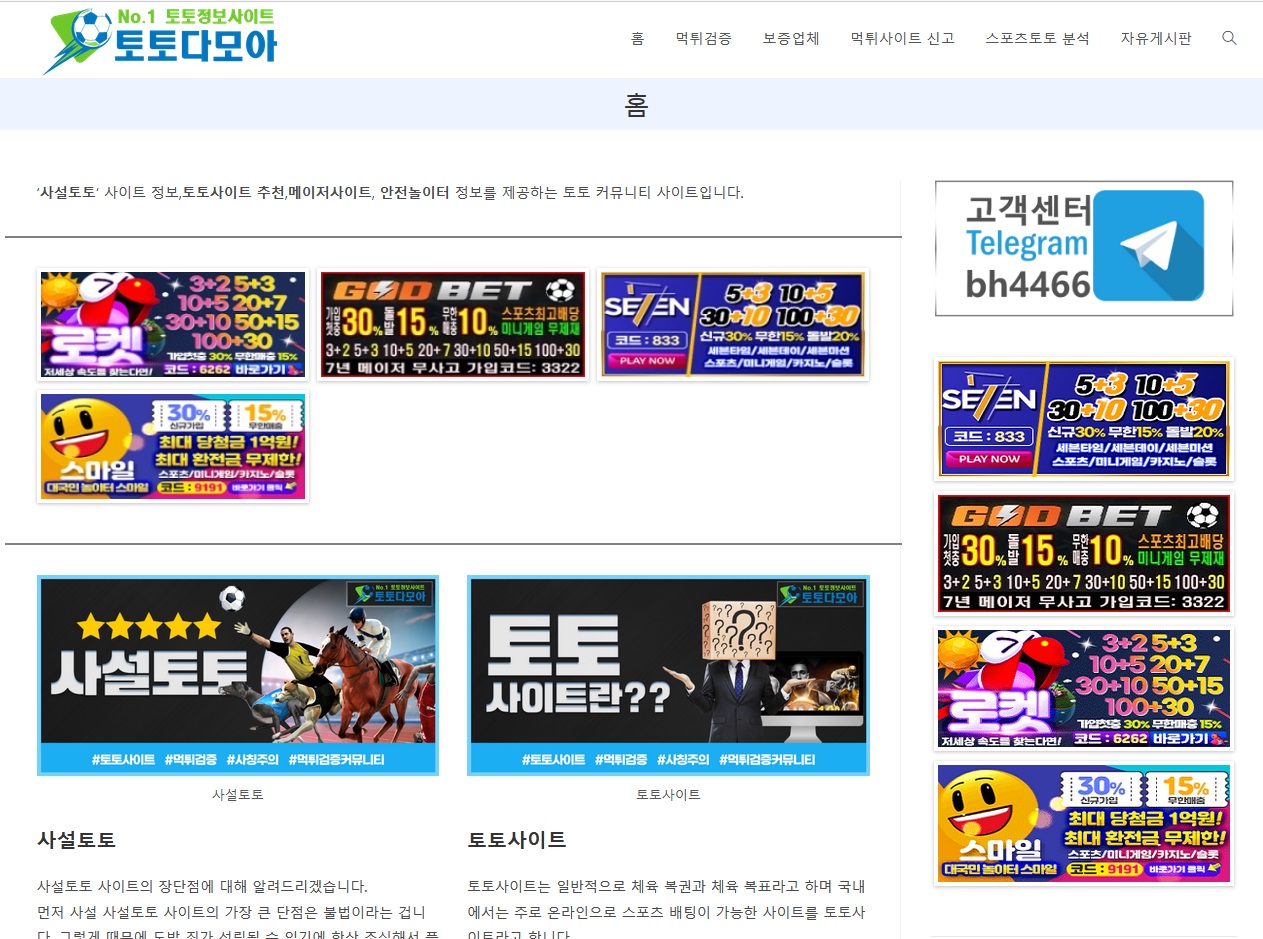Go to the 먹튀검증 menu

click(x=703, y=39)
